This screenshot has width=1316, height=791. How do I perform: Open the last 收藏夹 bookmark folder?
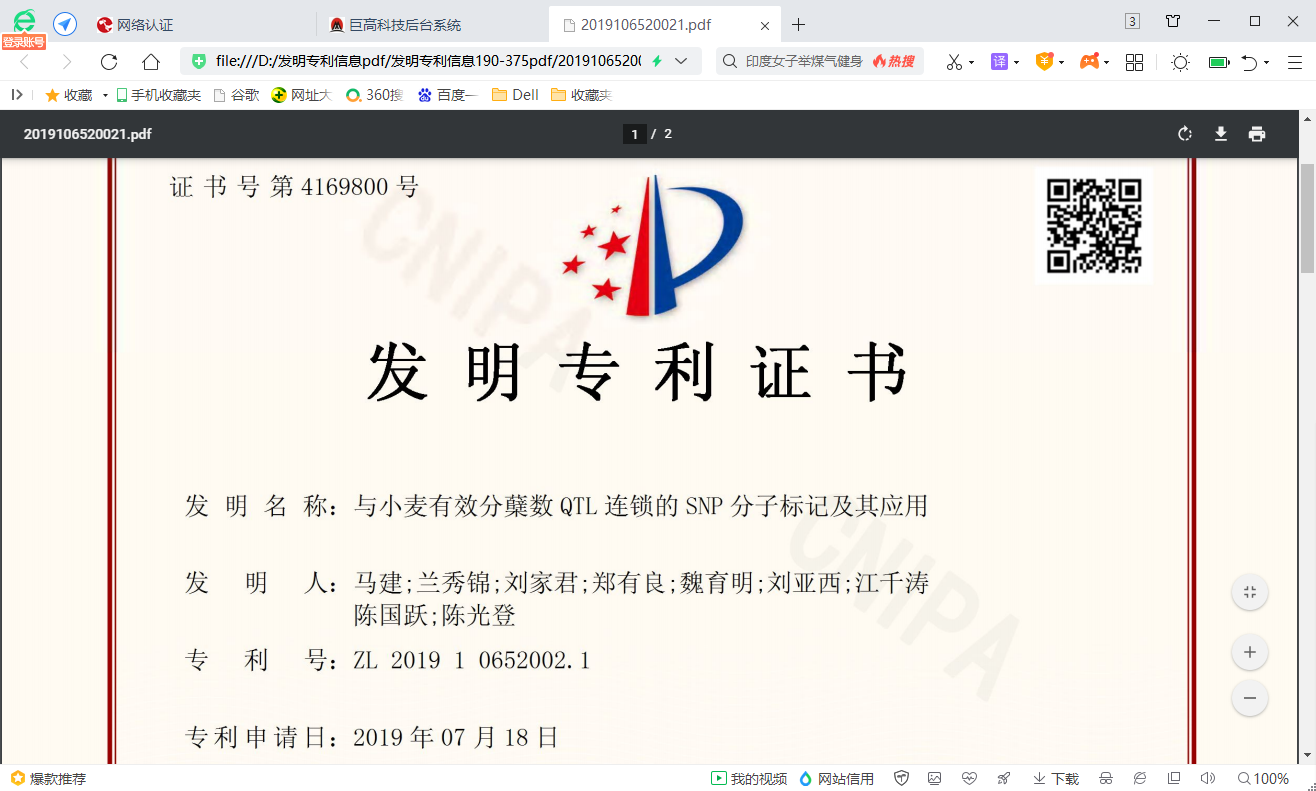pyautogui.click(x=581, y=95)
